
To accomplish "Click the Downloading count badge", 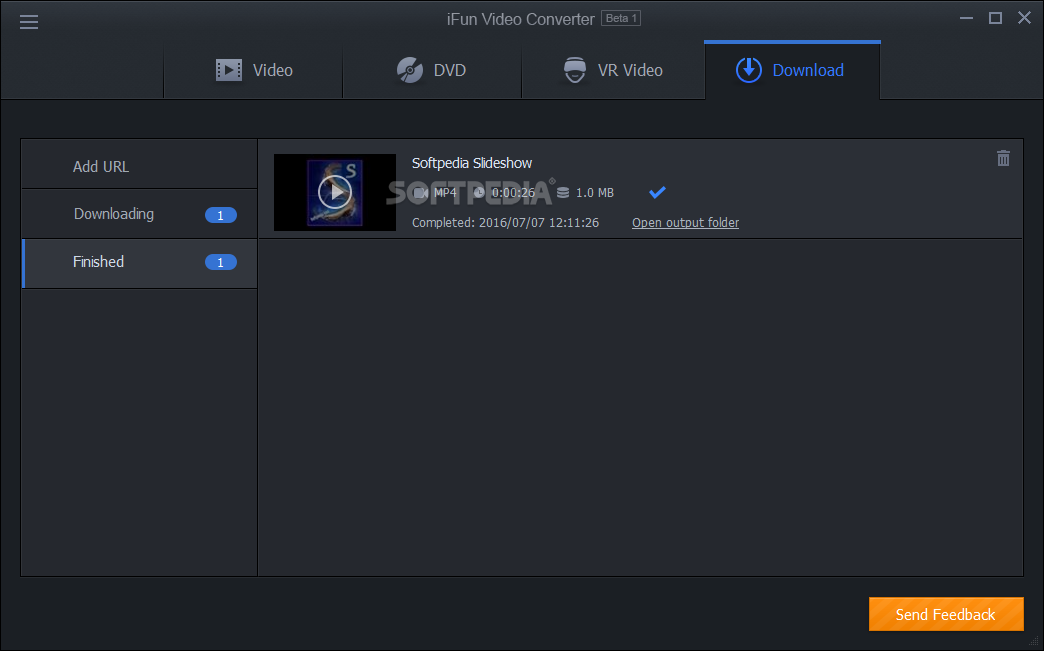I will tap(221, 215).
